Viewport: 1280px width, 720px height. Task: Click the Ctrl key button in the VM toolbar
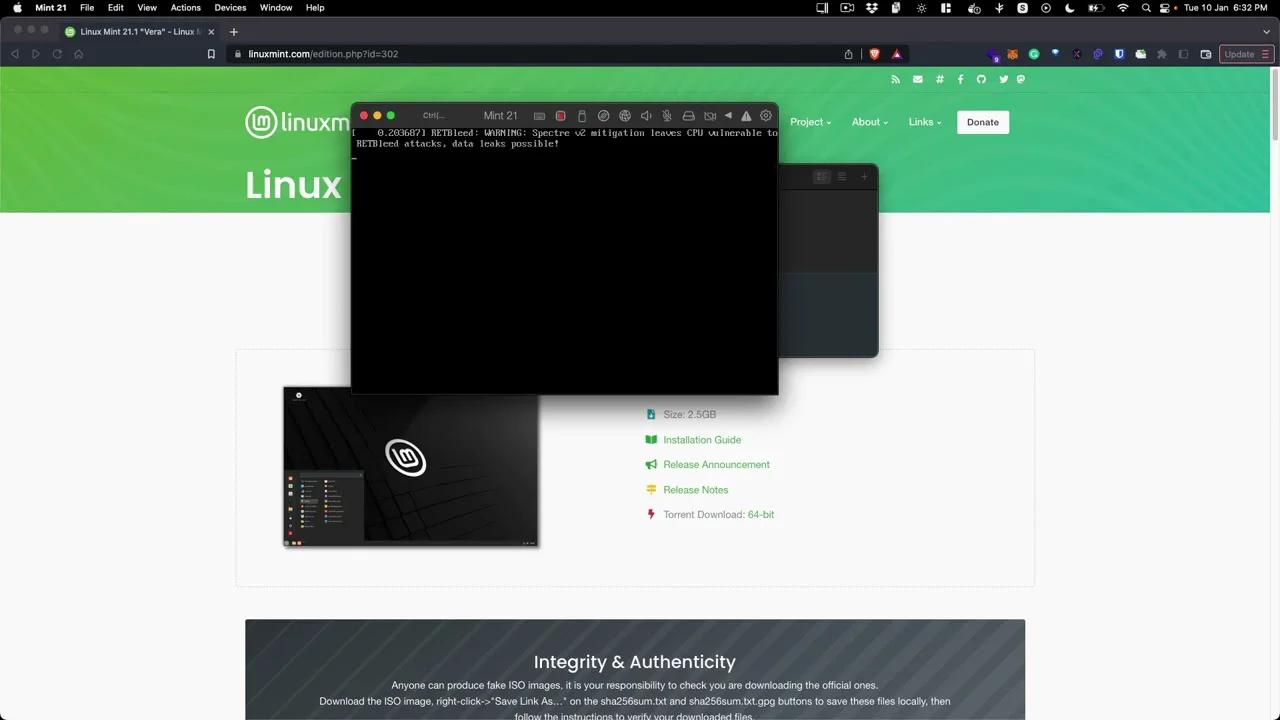(x=432, y=115)
